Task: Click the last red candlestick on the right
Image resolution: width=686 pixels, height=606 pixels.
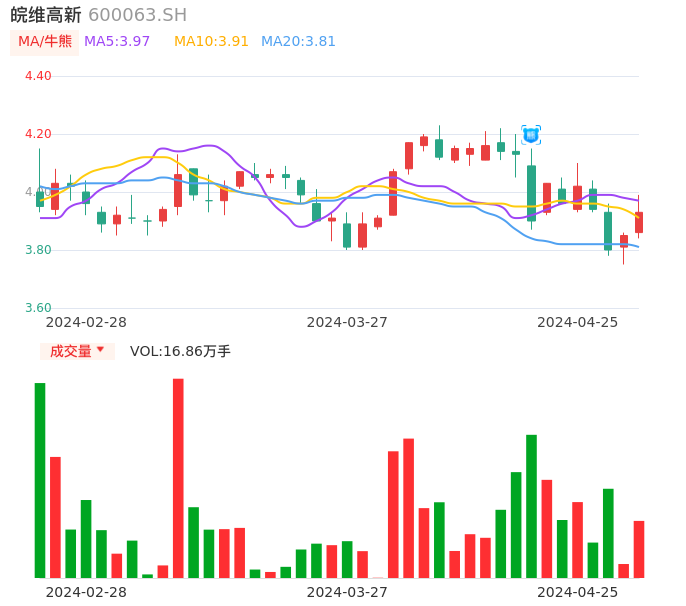Action: click(x=639, y=222)
